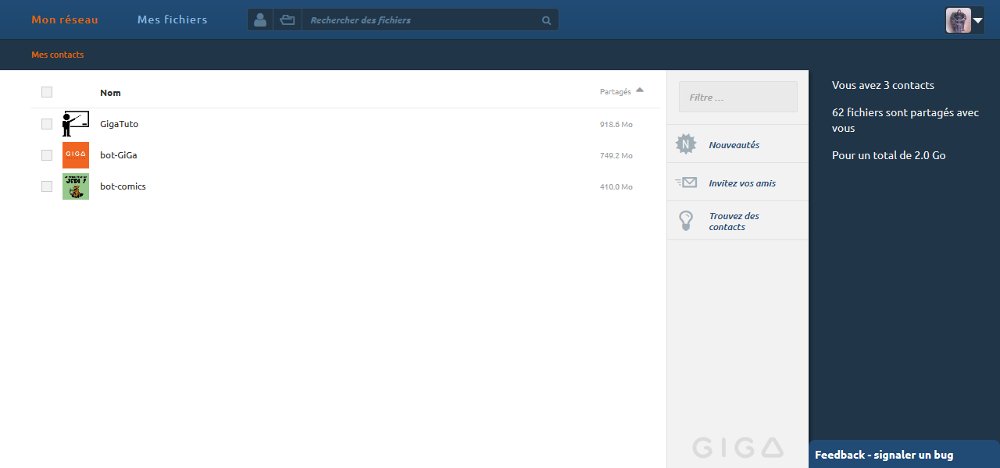Click the 749.2 Mo shared size value
The width and height of the screenshot is (1000, 468).
[616, 156]
